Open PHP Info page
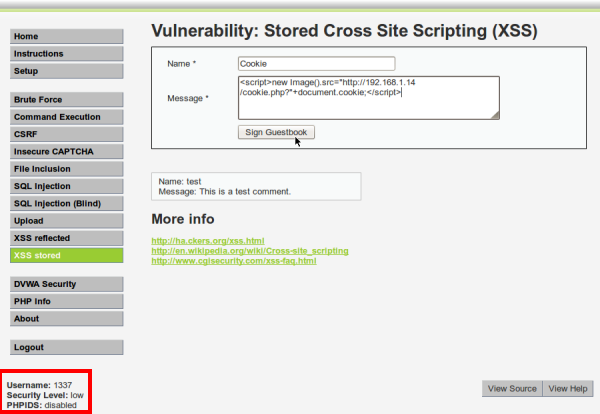Viewport: 600px width, 414px height. point(67,302)
